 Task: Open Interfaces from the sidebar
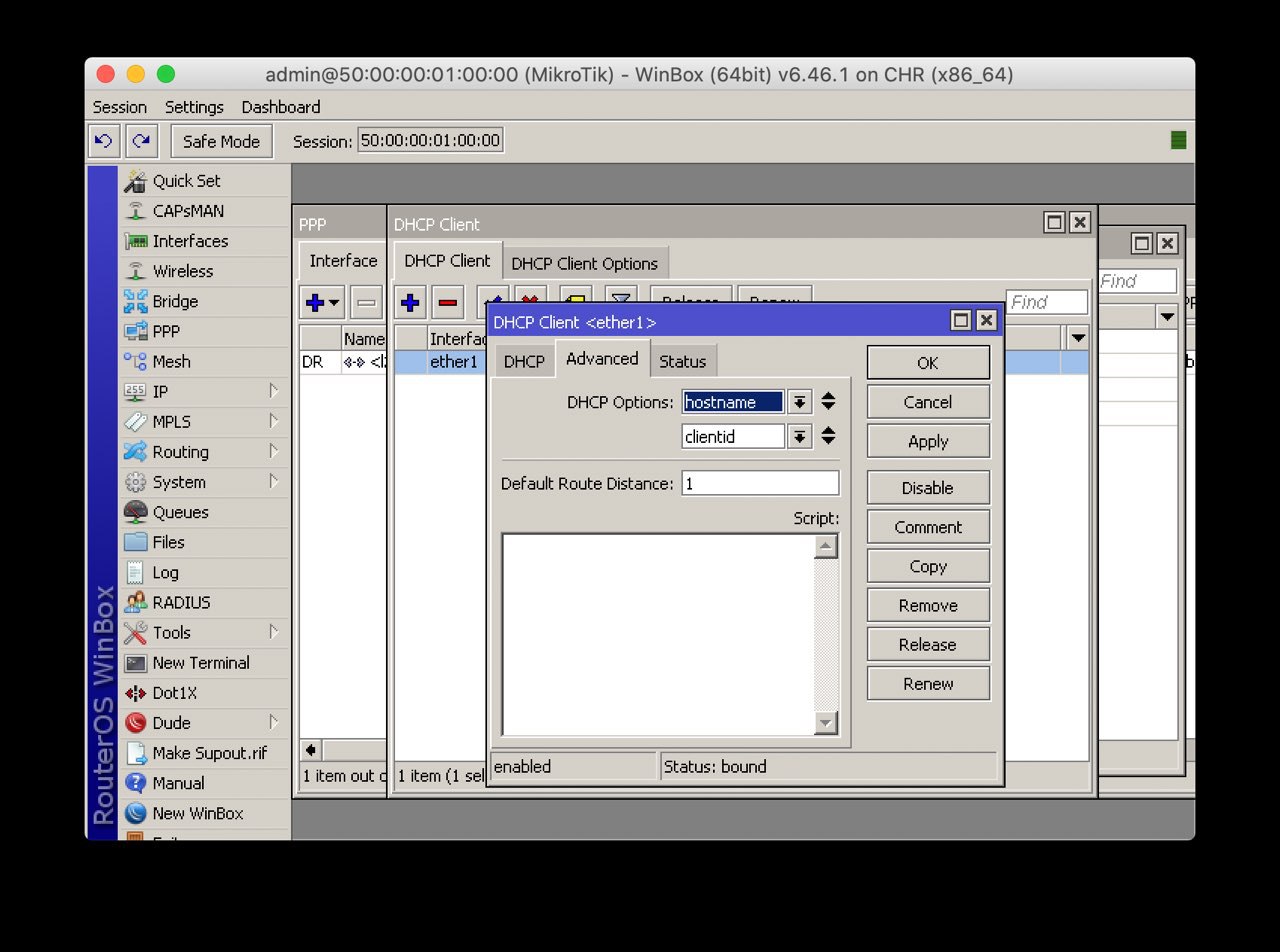click(x=190, y=241)
